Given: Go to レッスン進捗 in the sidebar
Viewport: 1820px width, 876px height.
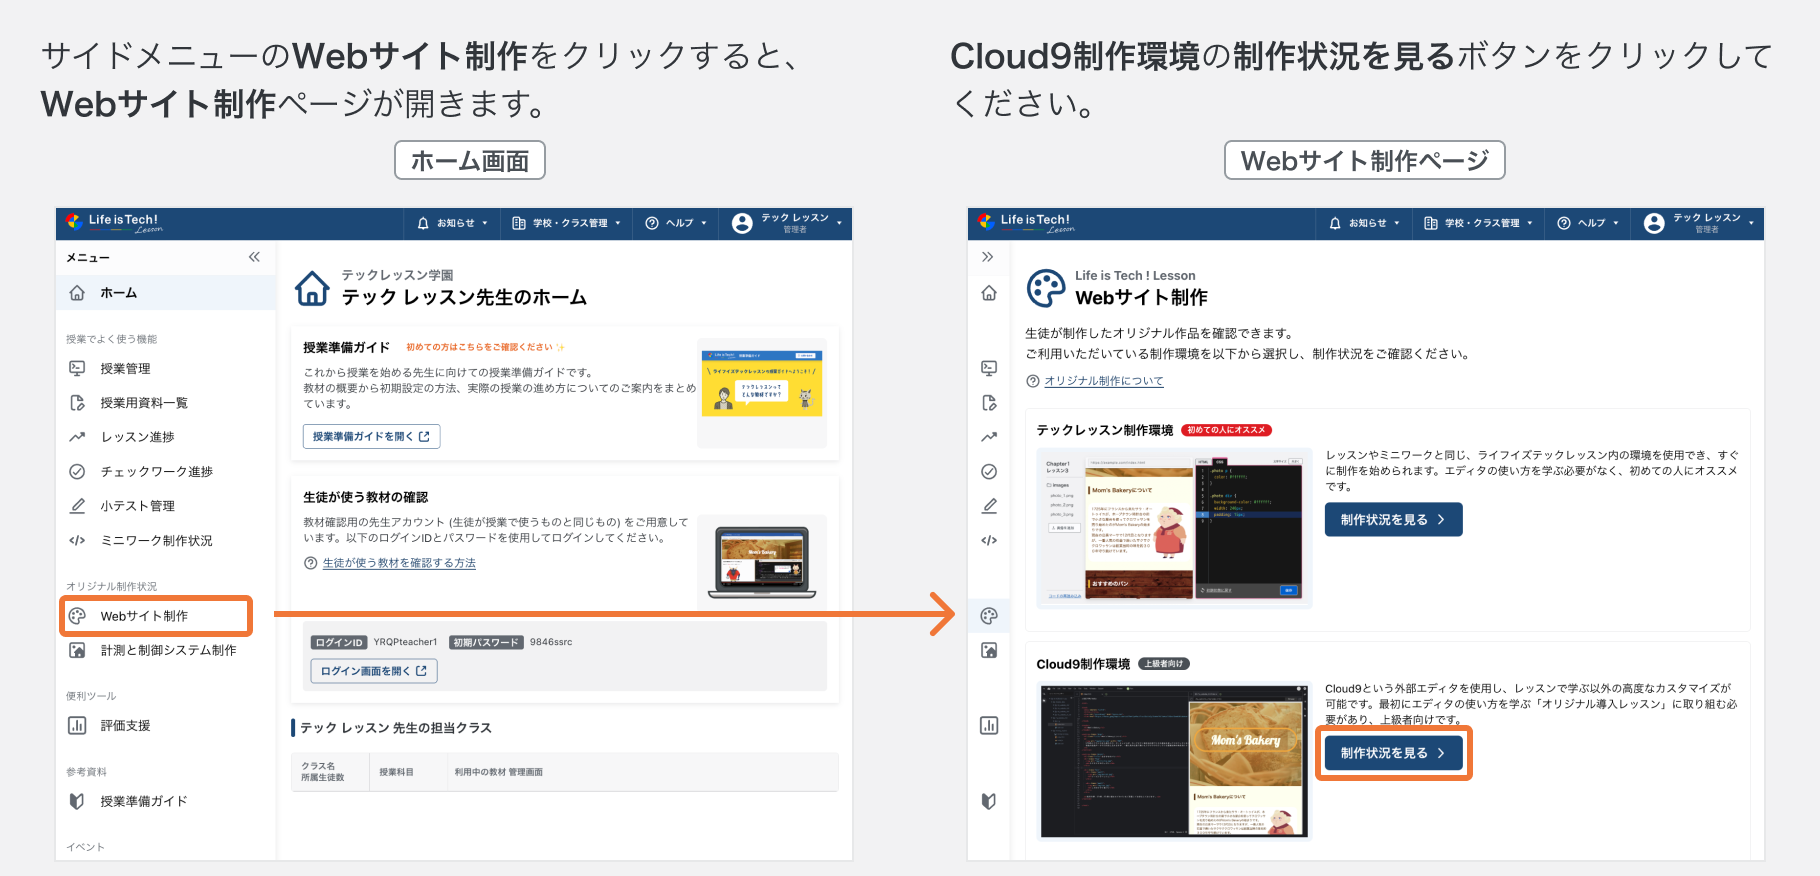Looking at the screenshot, I should point(166,437).
